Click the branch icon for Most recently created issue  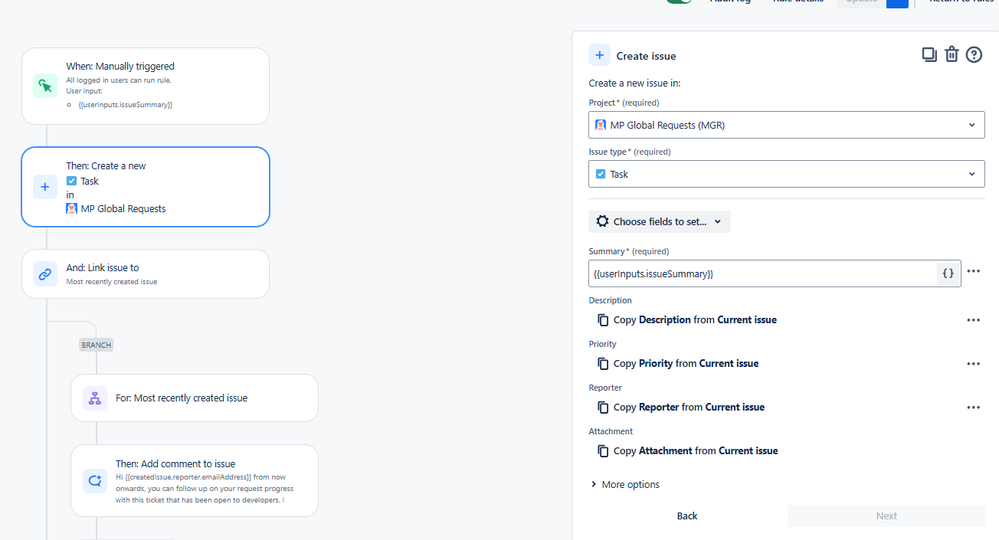tap(95, 399)
